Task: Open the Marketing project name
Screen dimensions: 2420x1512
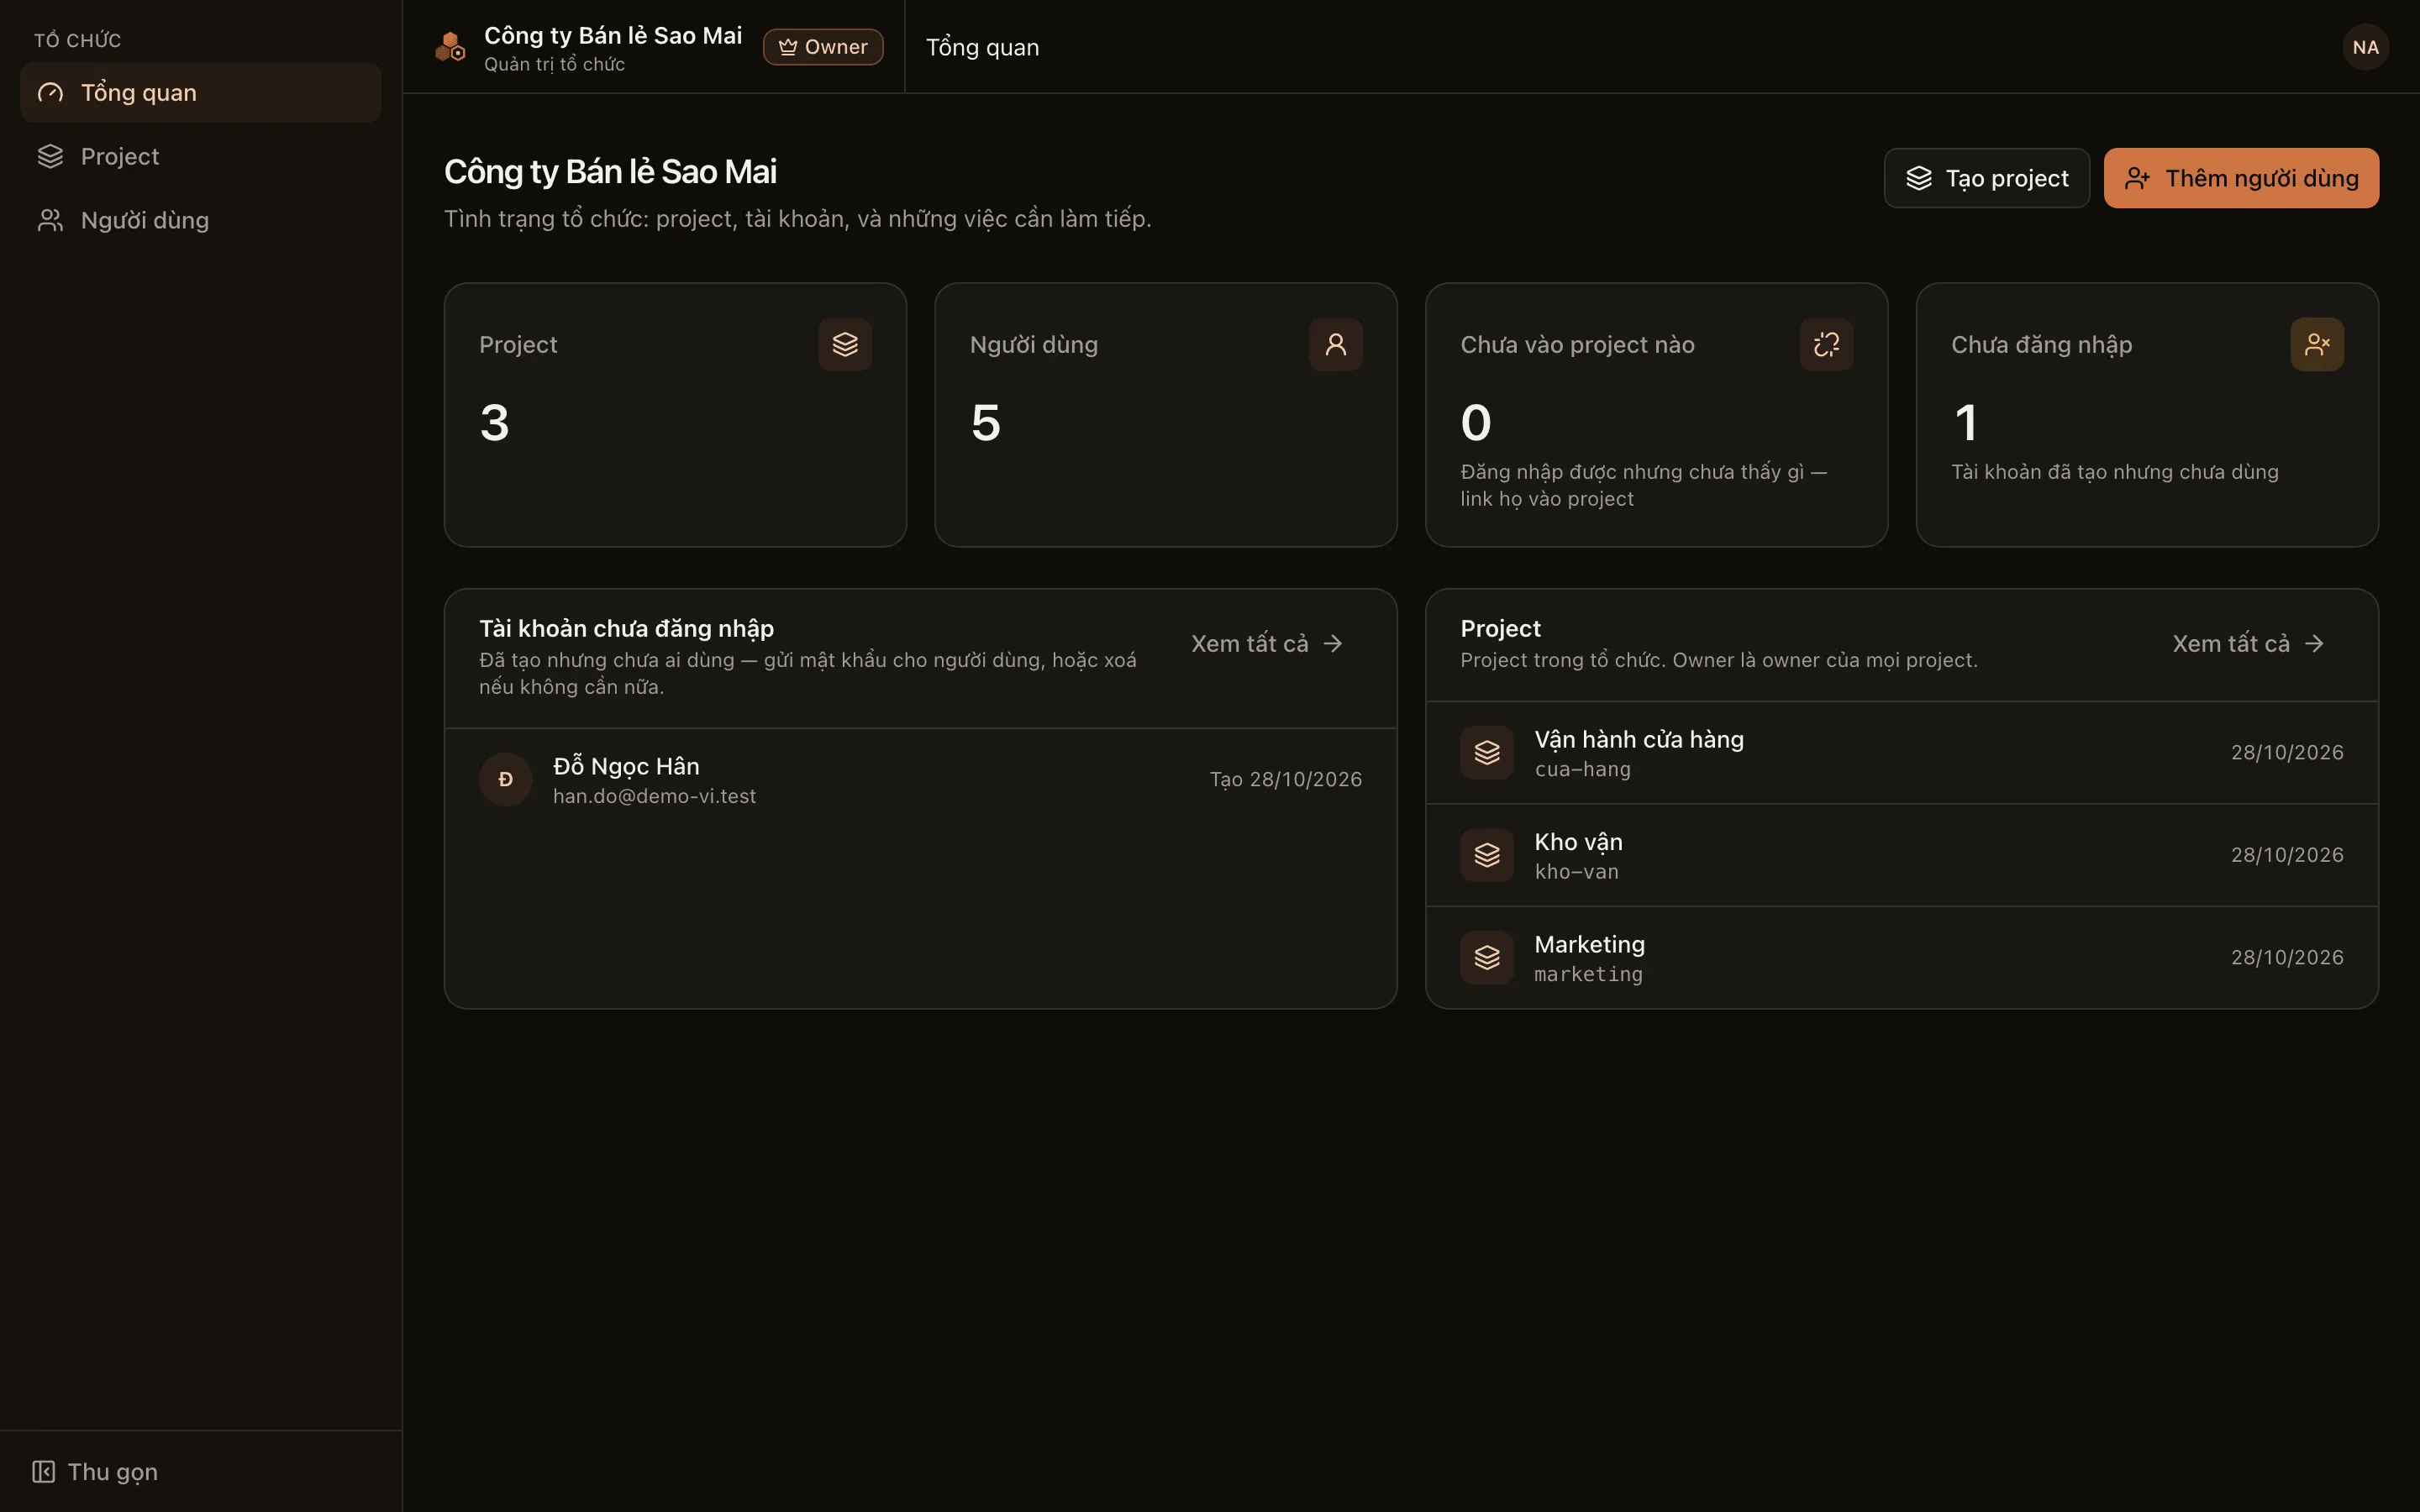Action: (x=1589, y=945)
